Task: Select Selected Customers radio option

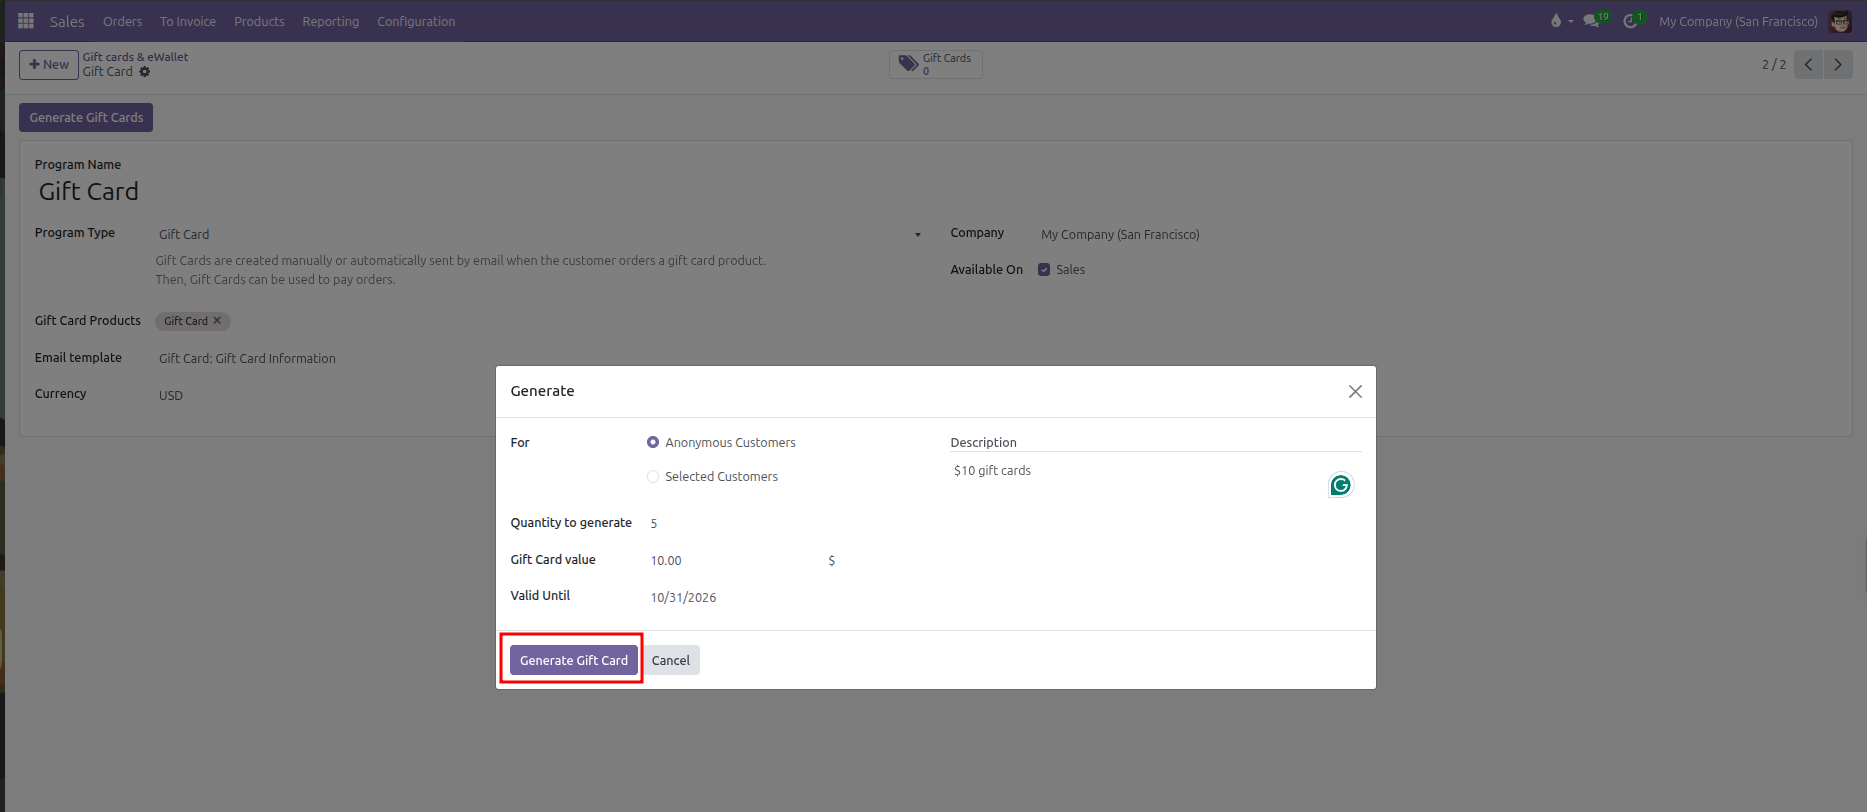Action: click(653, 477)
